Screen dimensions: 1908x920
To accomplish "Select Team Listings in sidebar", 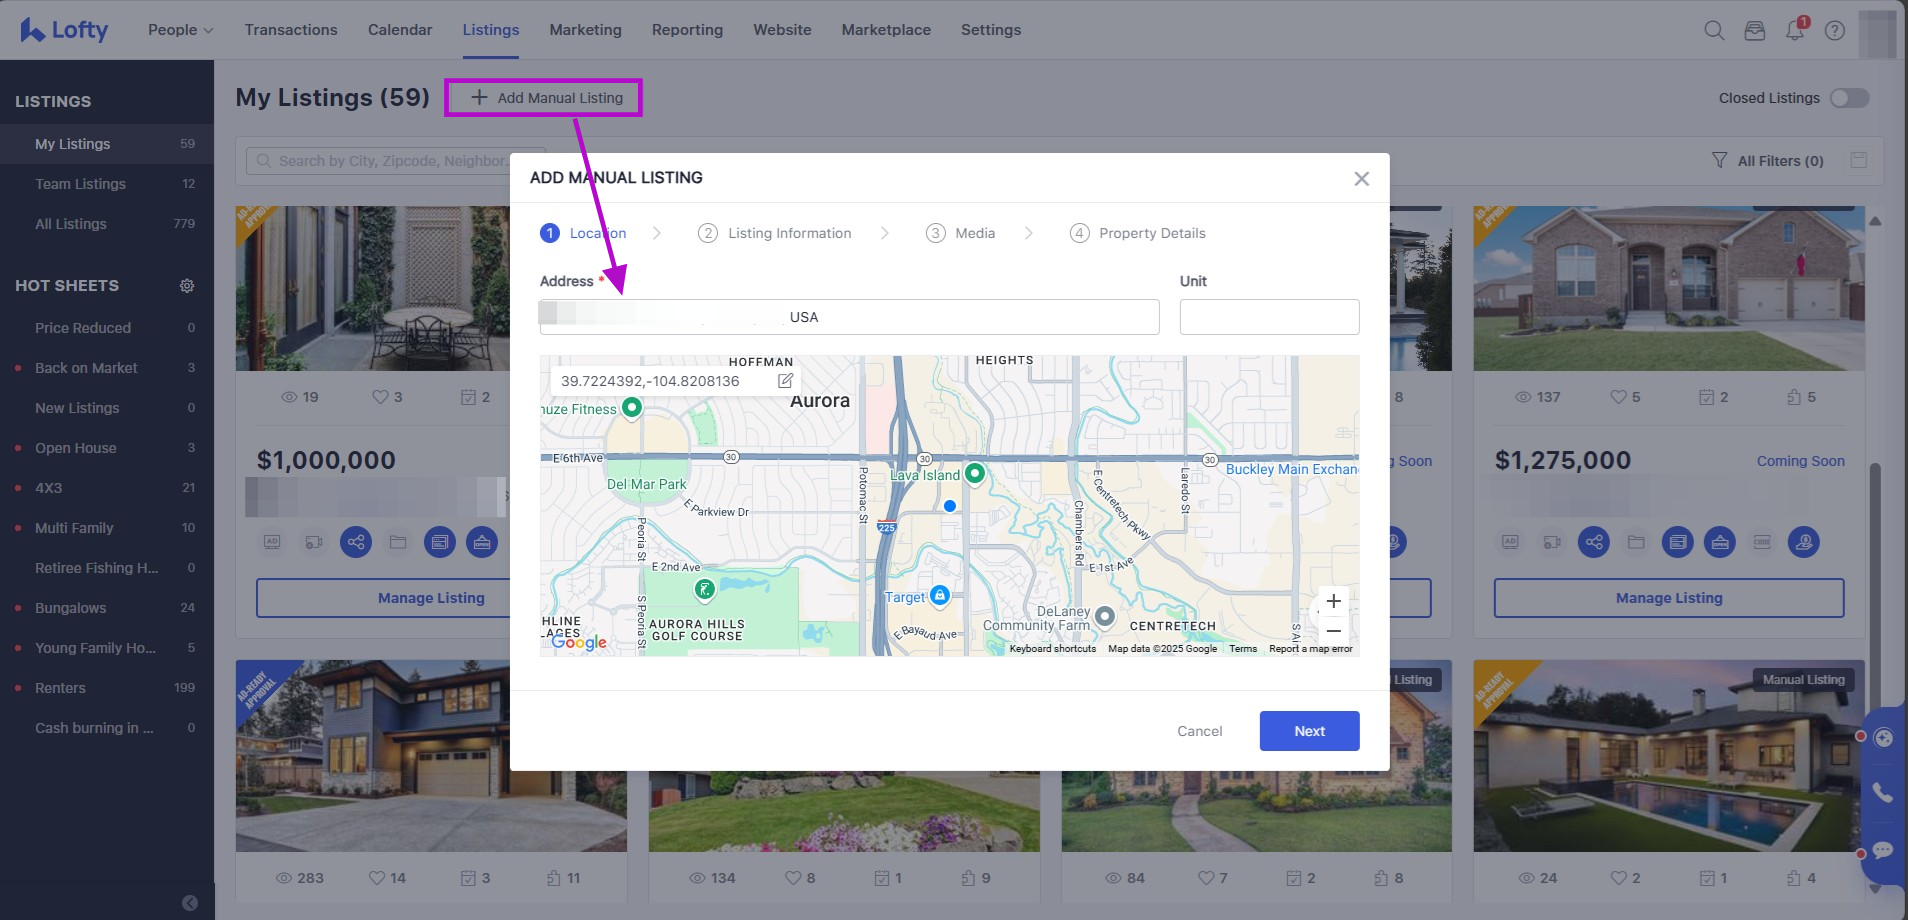I will pyautogui.click(x=80, y=184).
